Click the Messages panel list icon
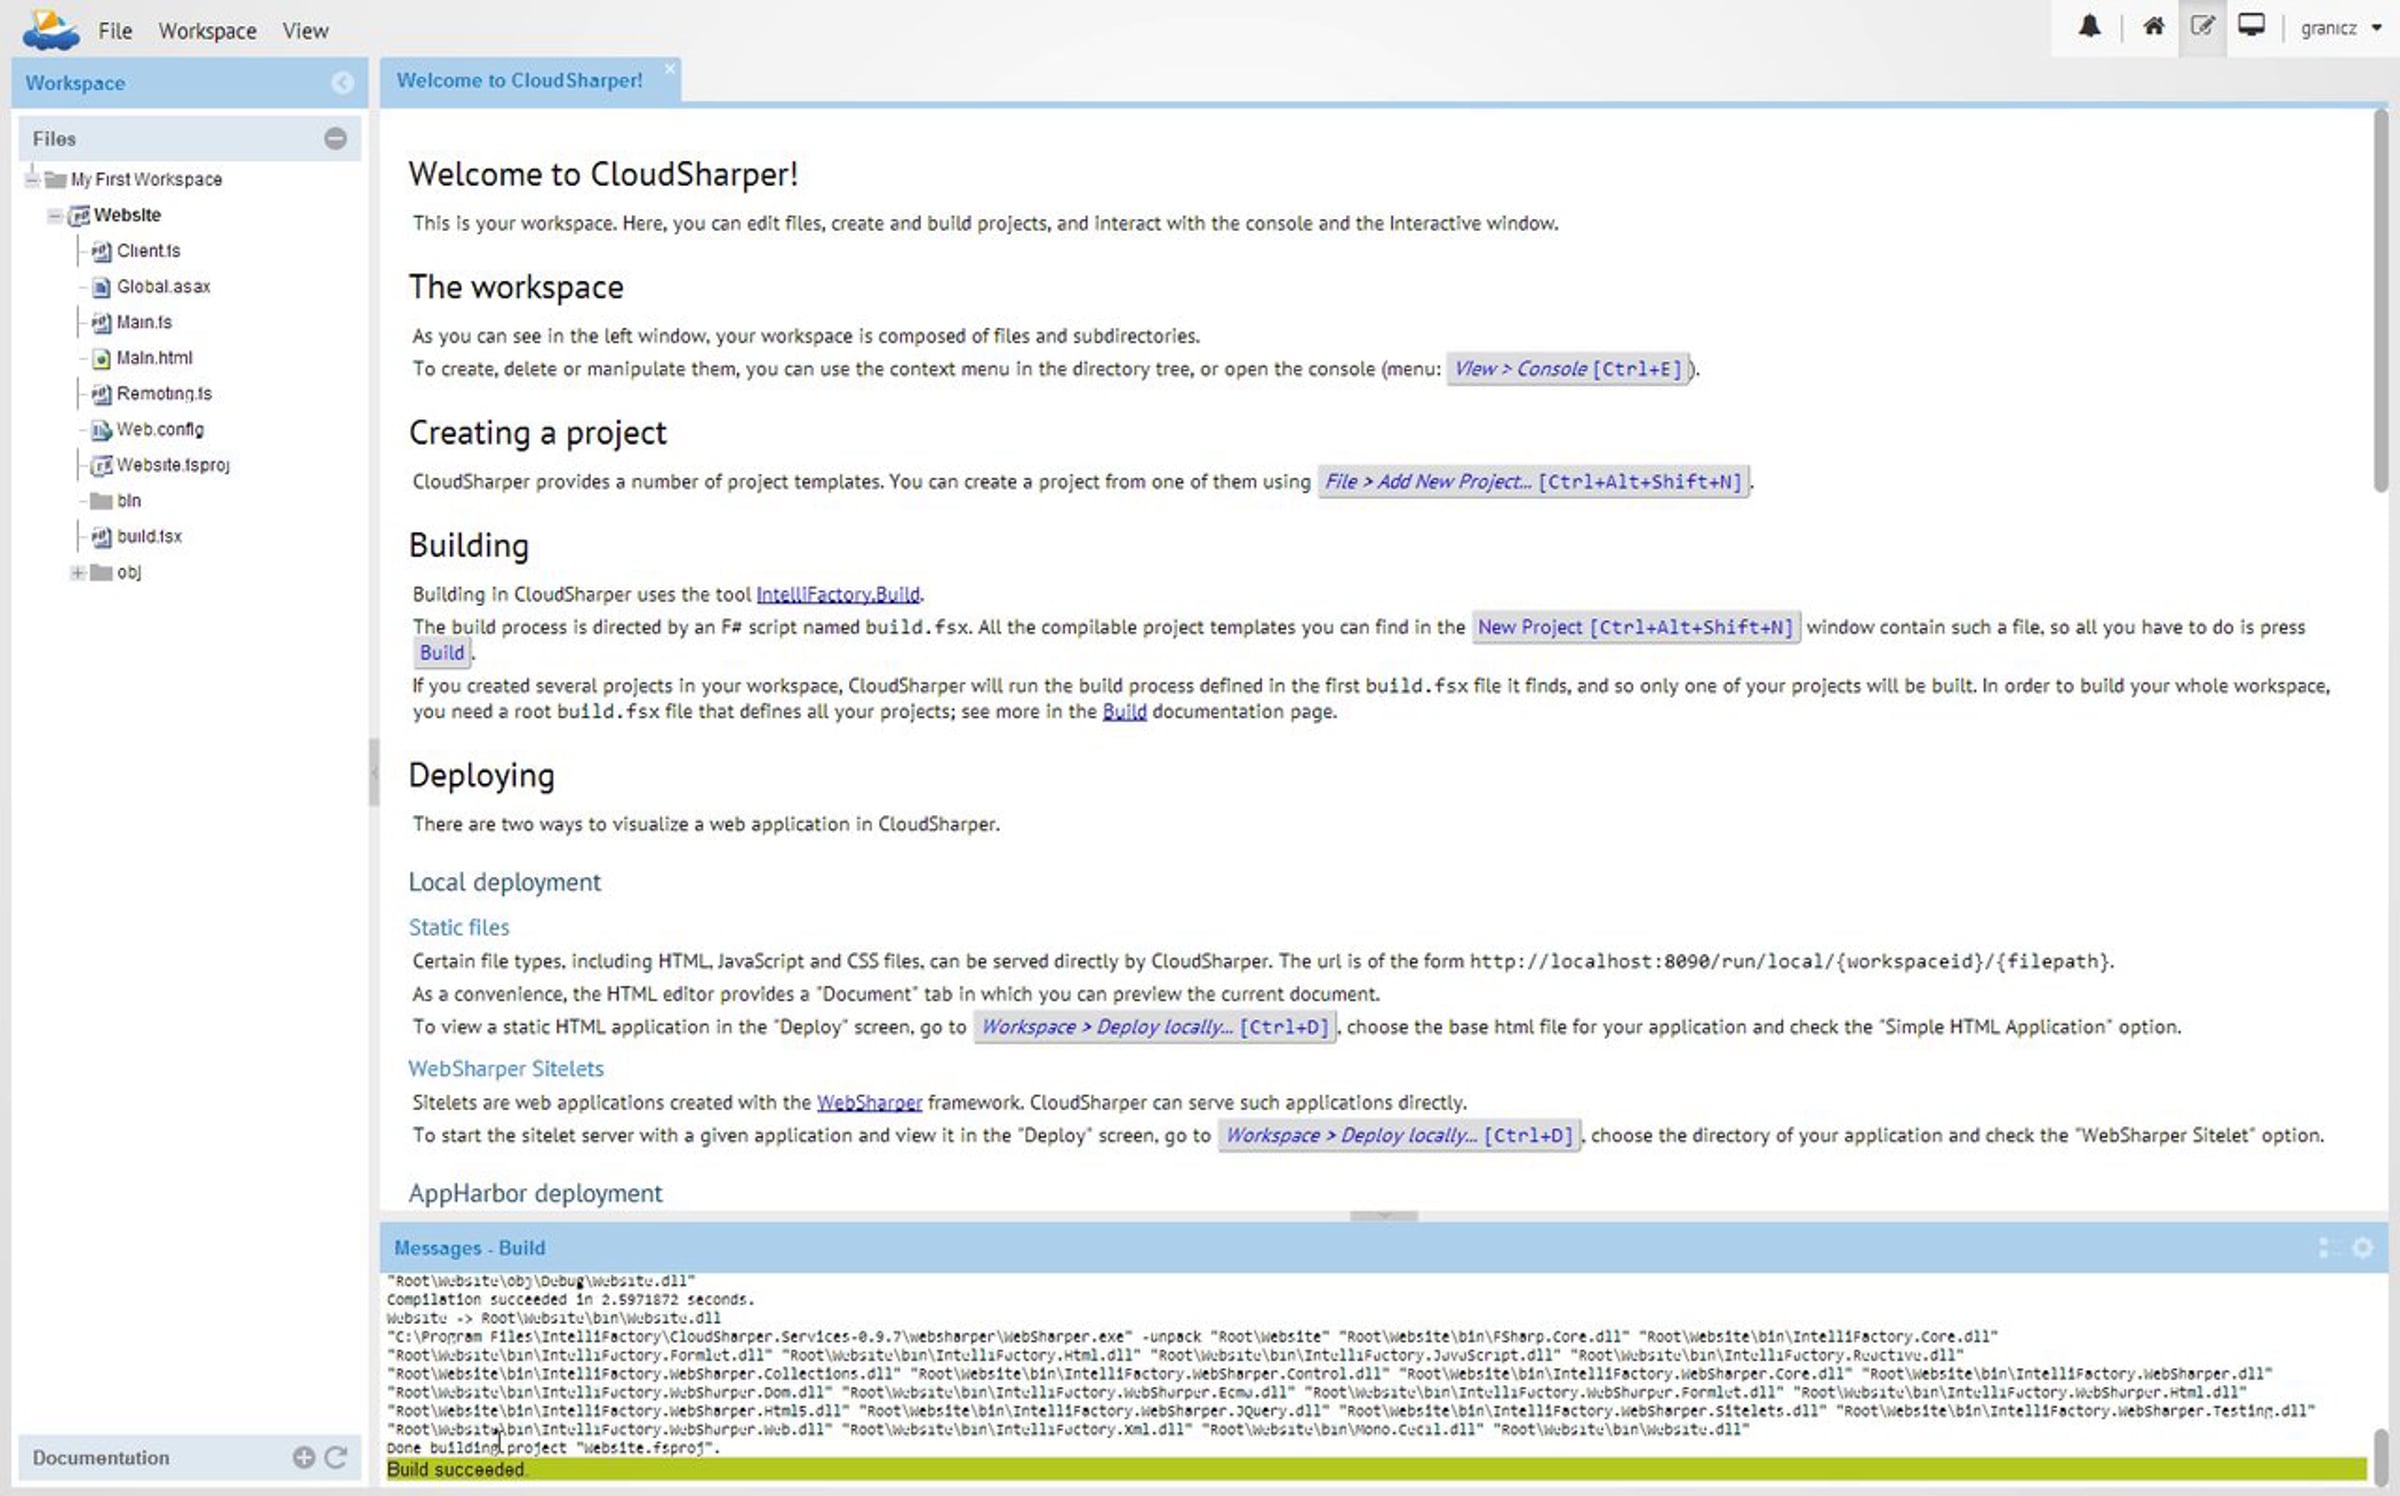2400x1496 pixels. coord(2327,1247)
